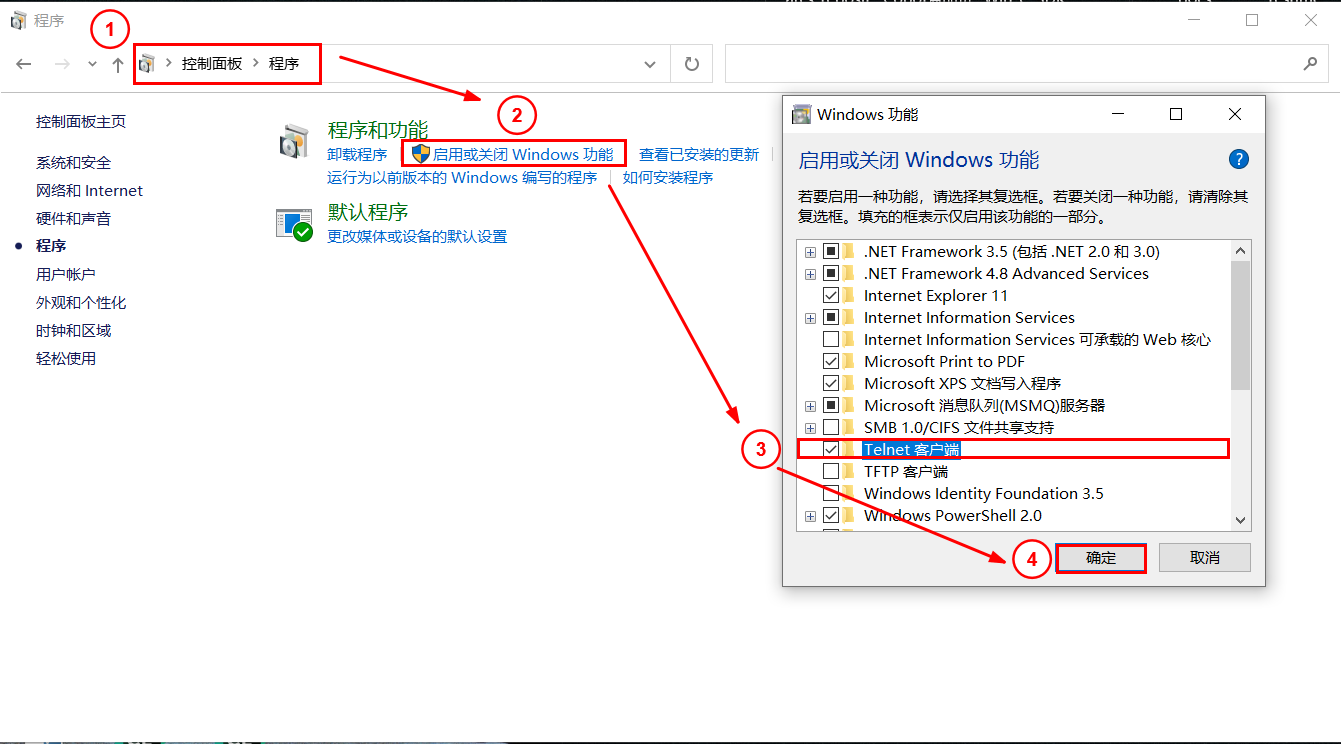Click folder icon beside TFTP 客户端
The image size is (1341, 744).
[849, 472]
